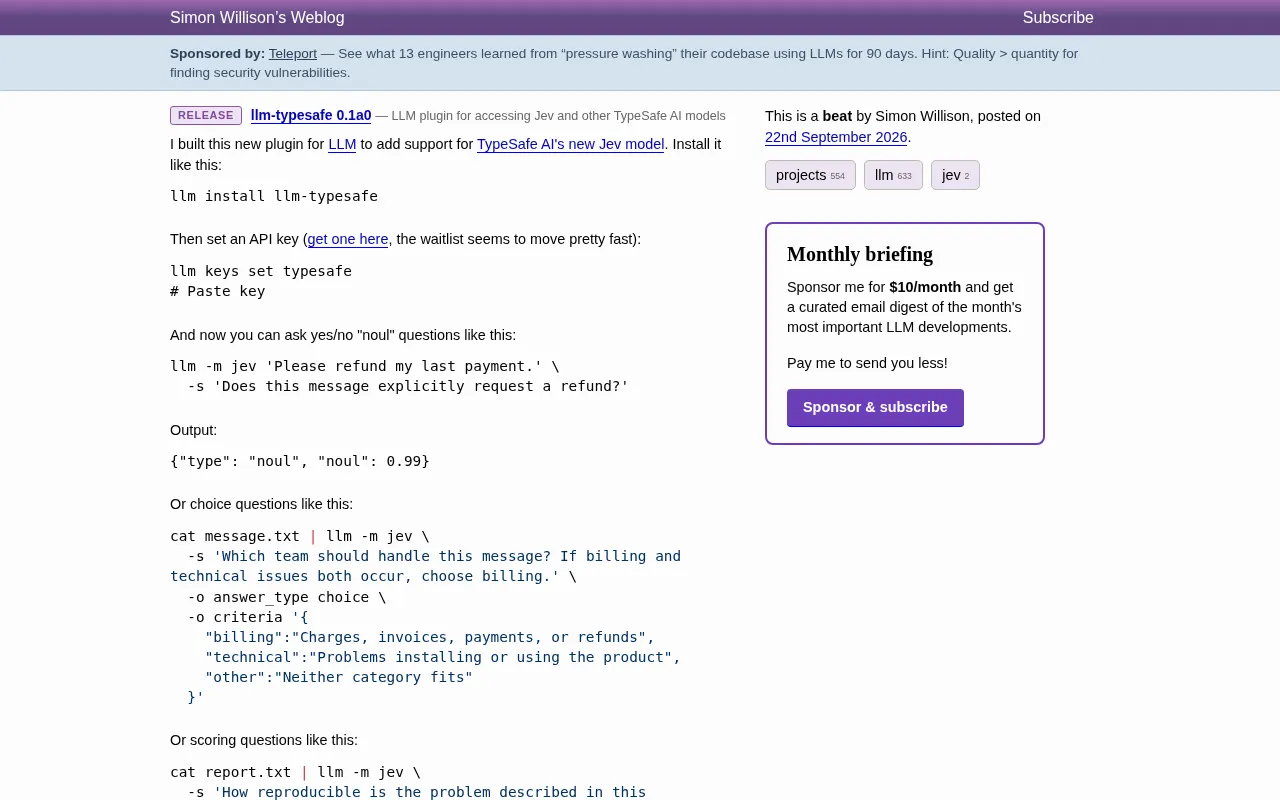Click the '-o answer_type choice' line
This screenshot has height=800, width=1280.
tap(287, 597)
